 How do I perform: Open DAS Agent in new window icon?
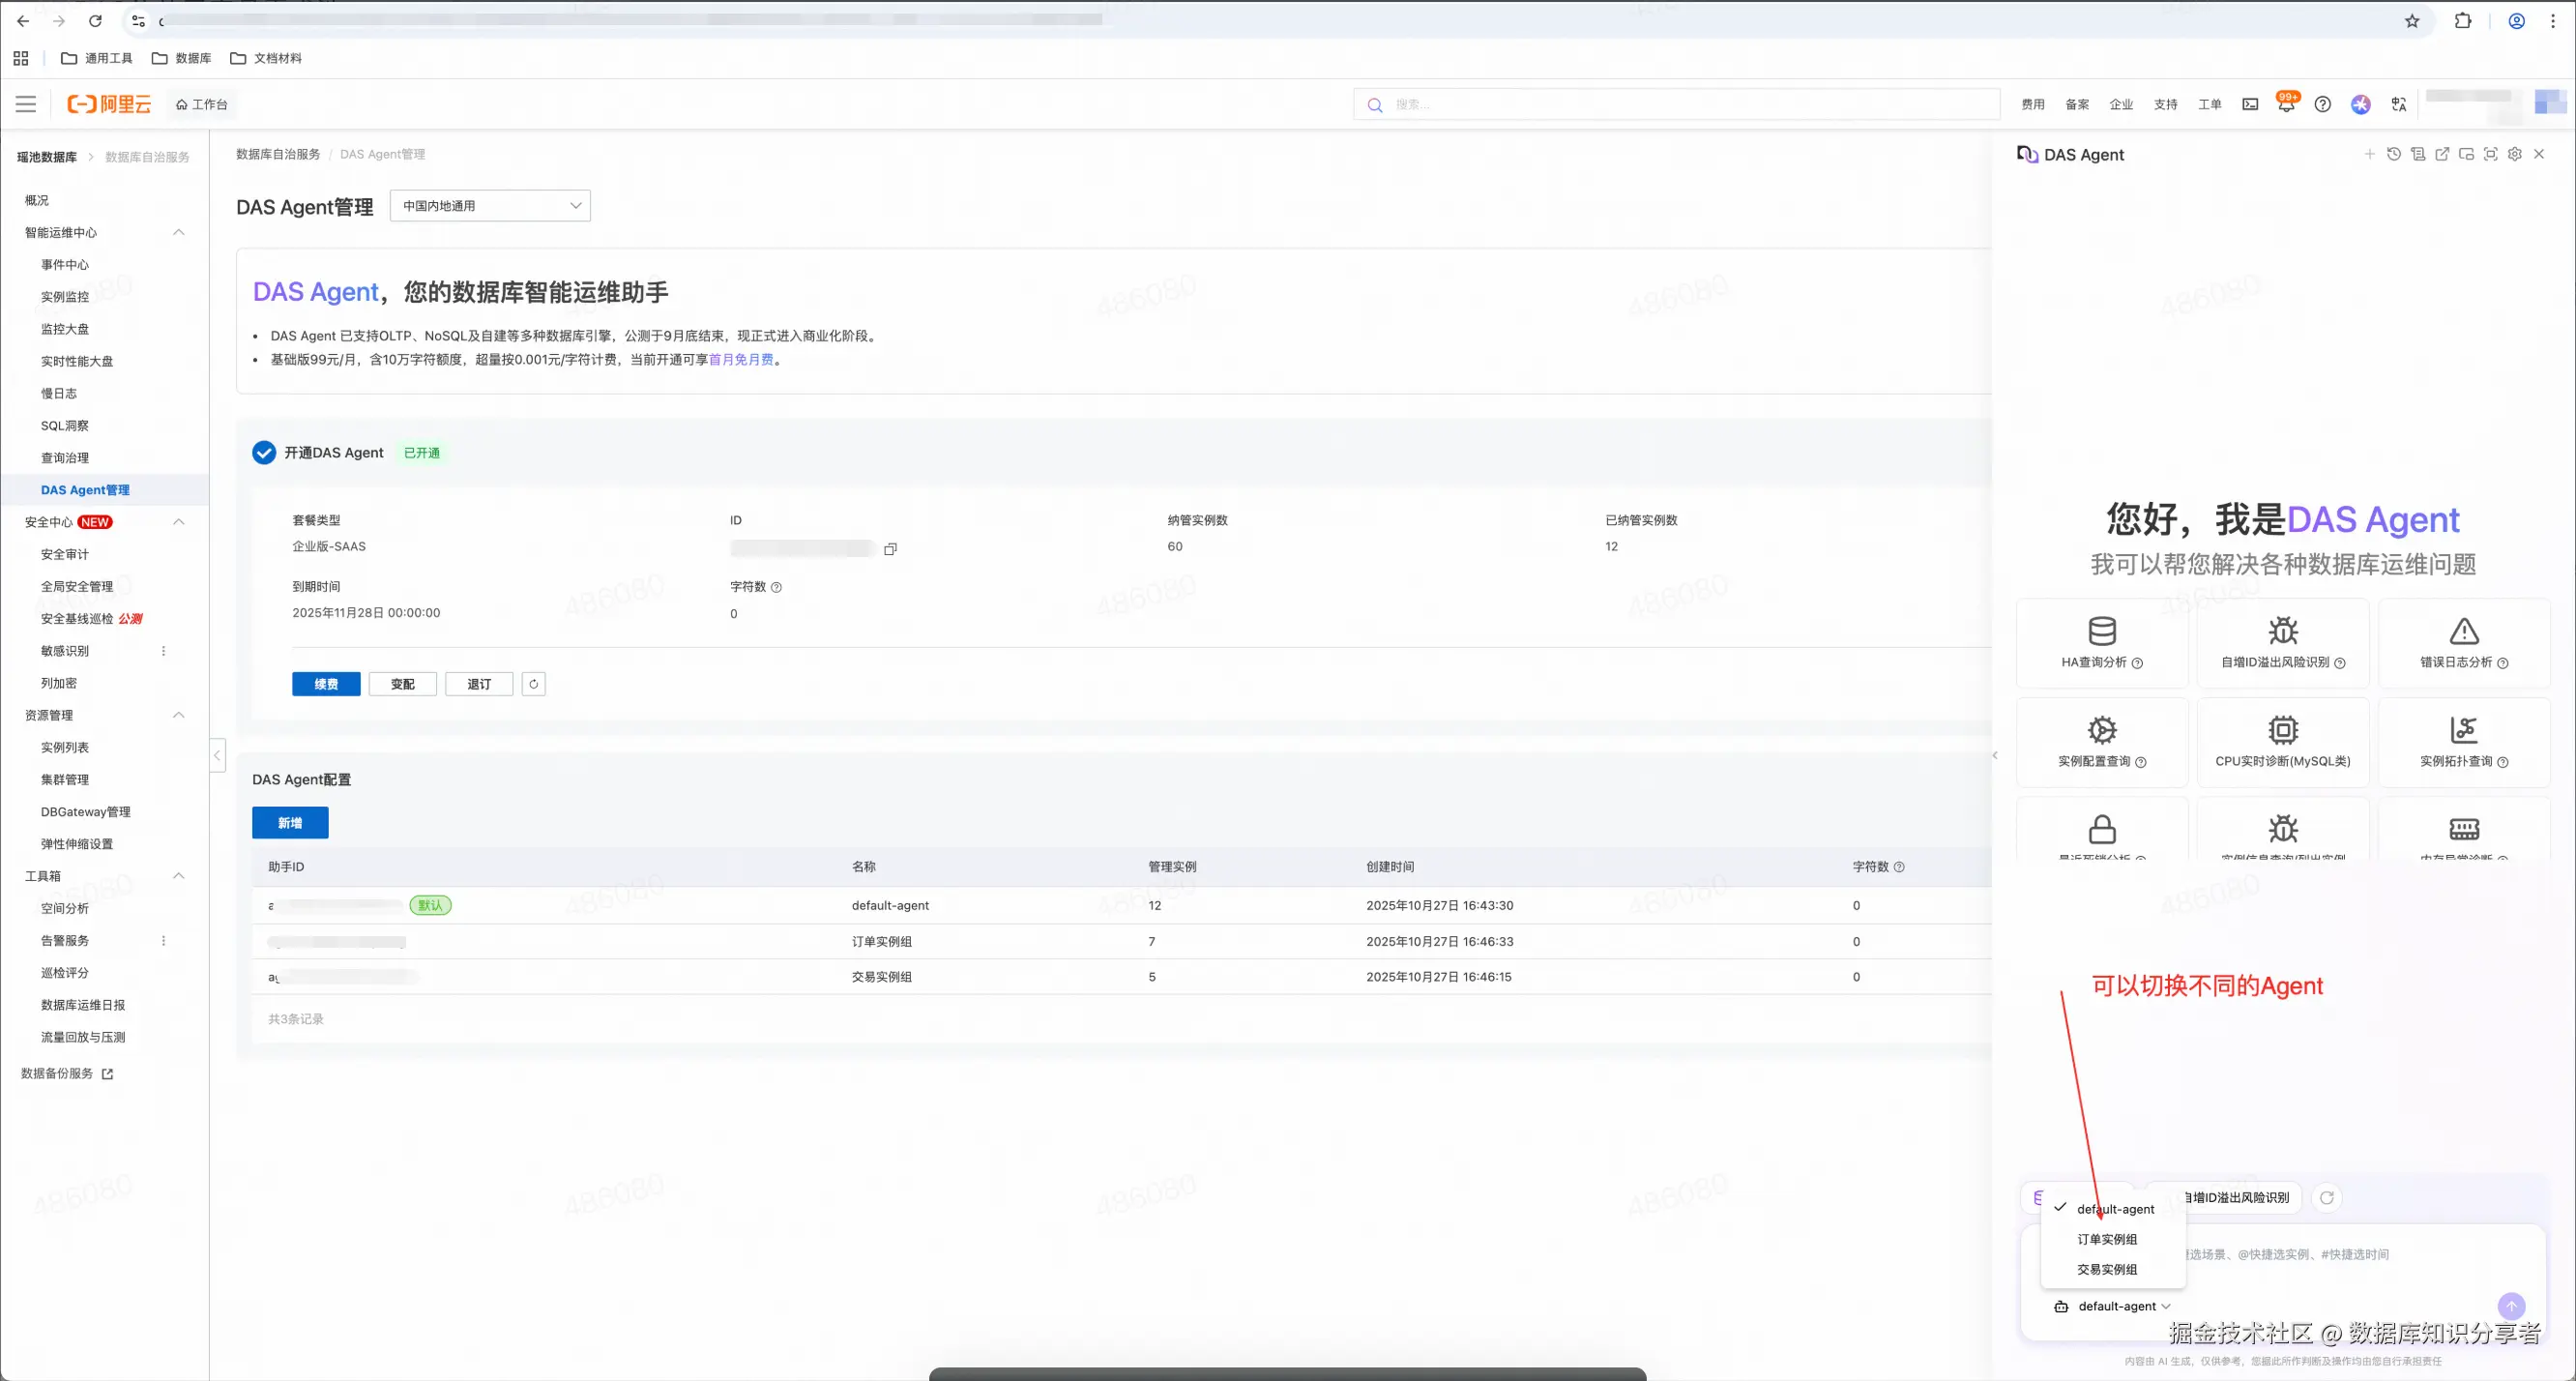[2442, 154]
